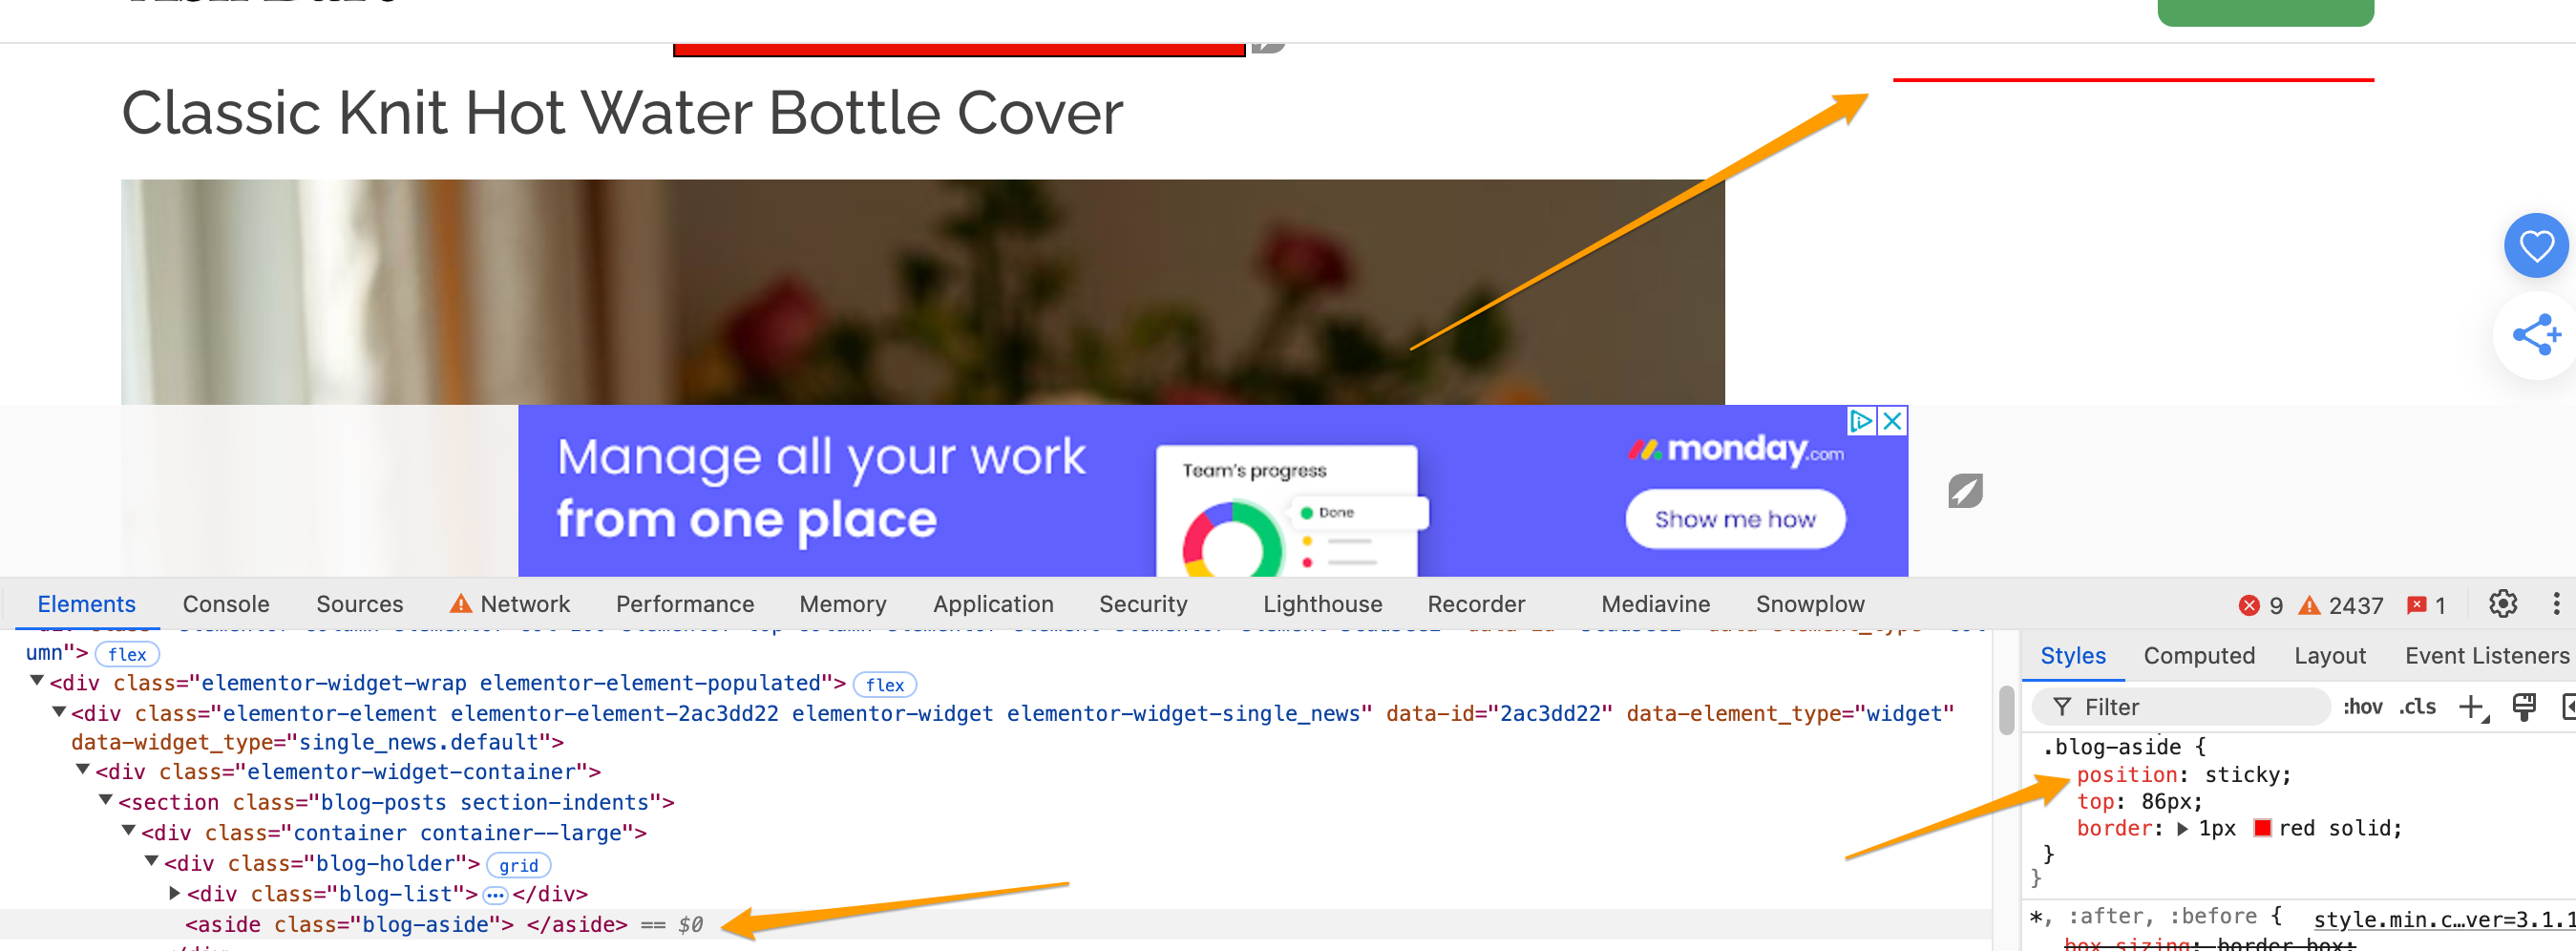Open the Computed styles tab
2576x951 pixels.
click(x=2198, y=656)
